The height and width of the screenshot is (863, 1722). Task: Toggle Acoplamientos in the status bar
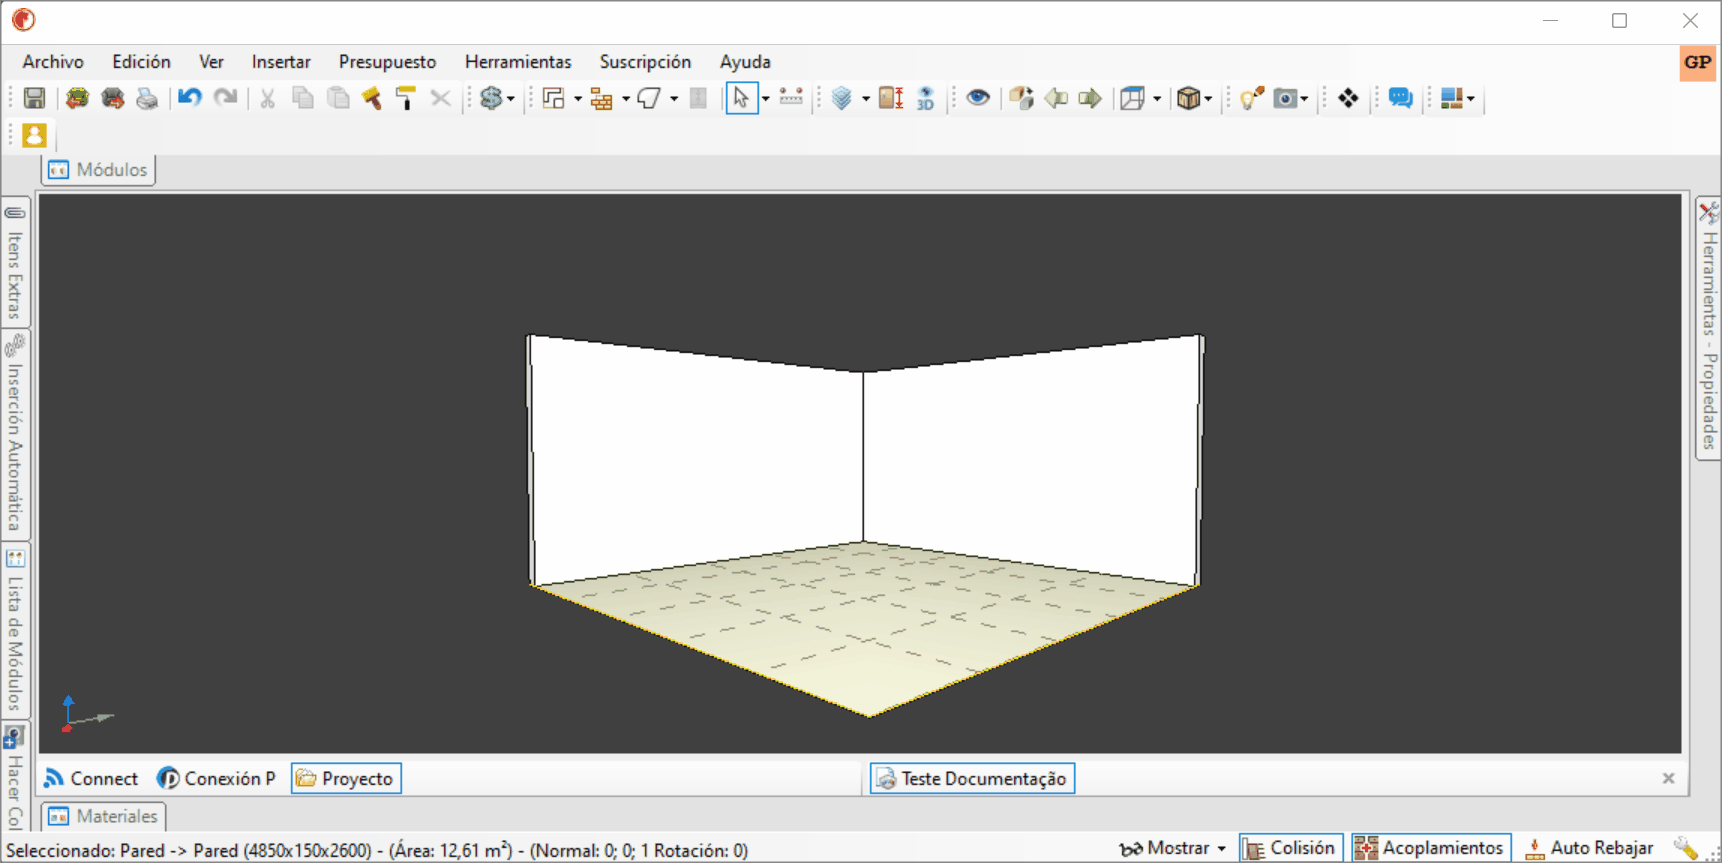(1430, 848)
